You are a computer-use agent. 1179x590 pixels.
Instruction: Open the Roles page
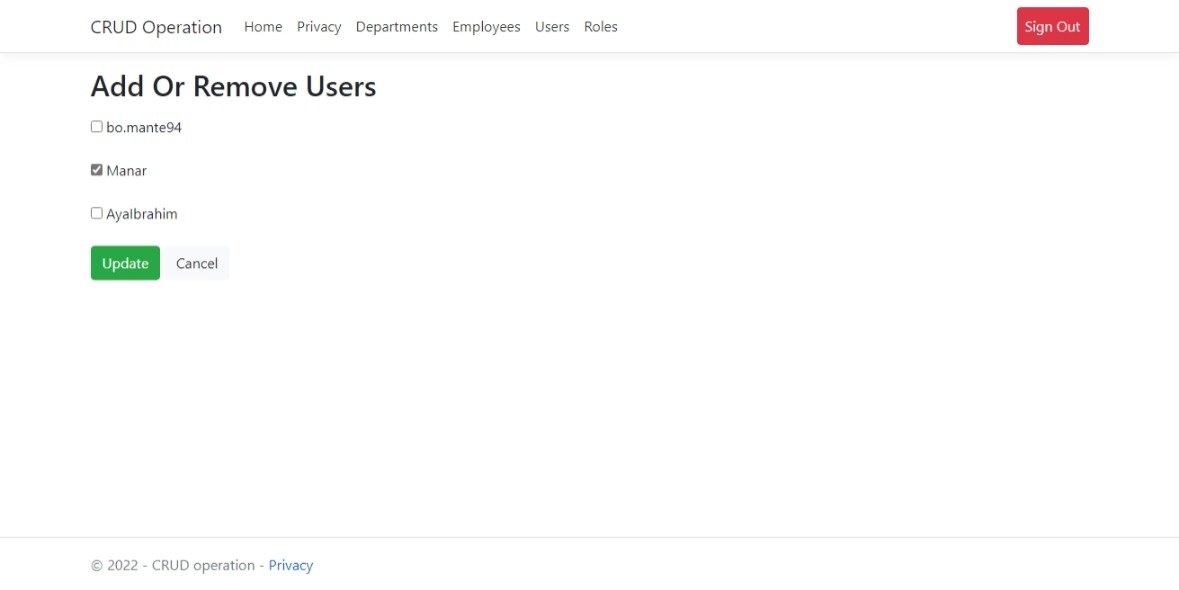point(601,27)
